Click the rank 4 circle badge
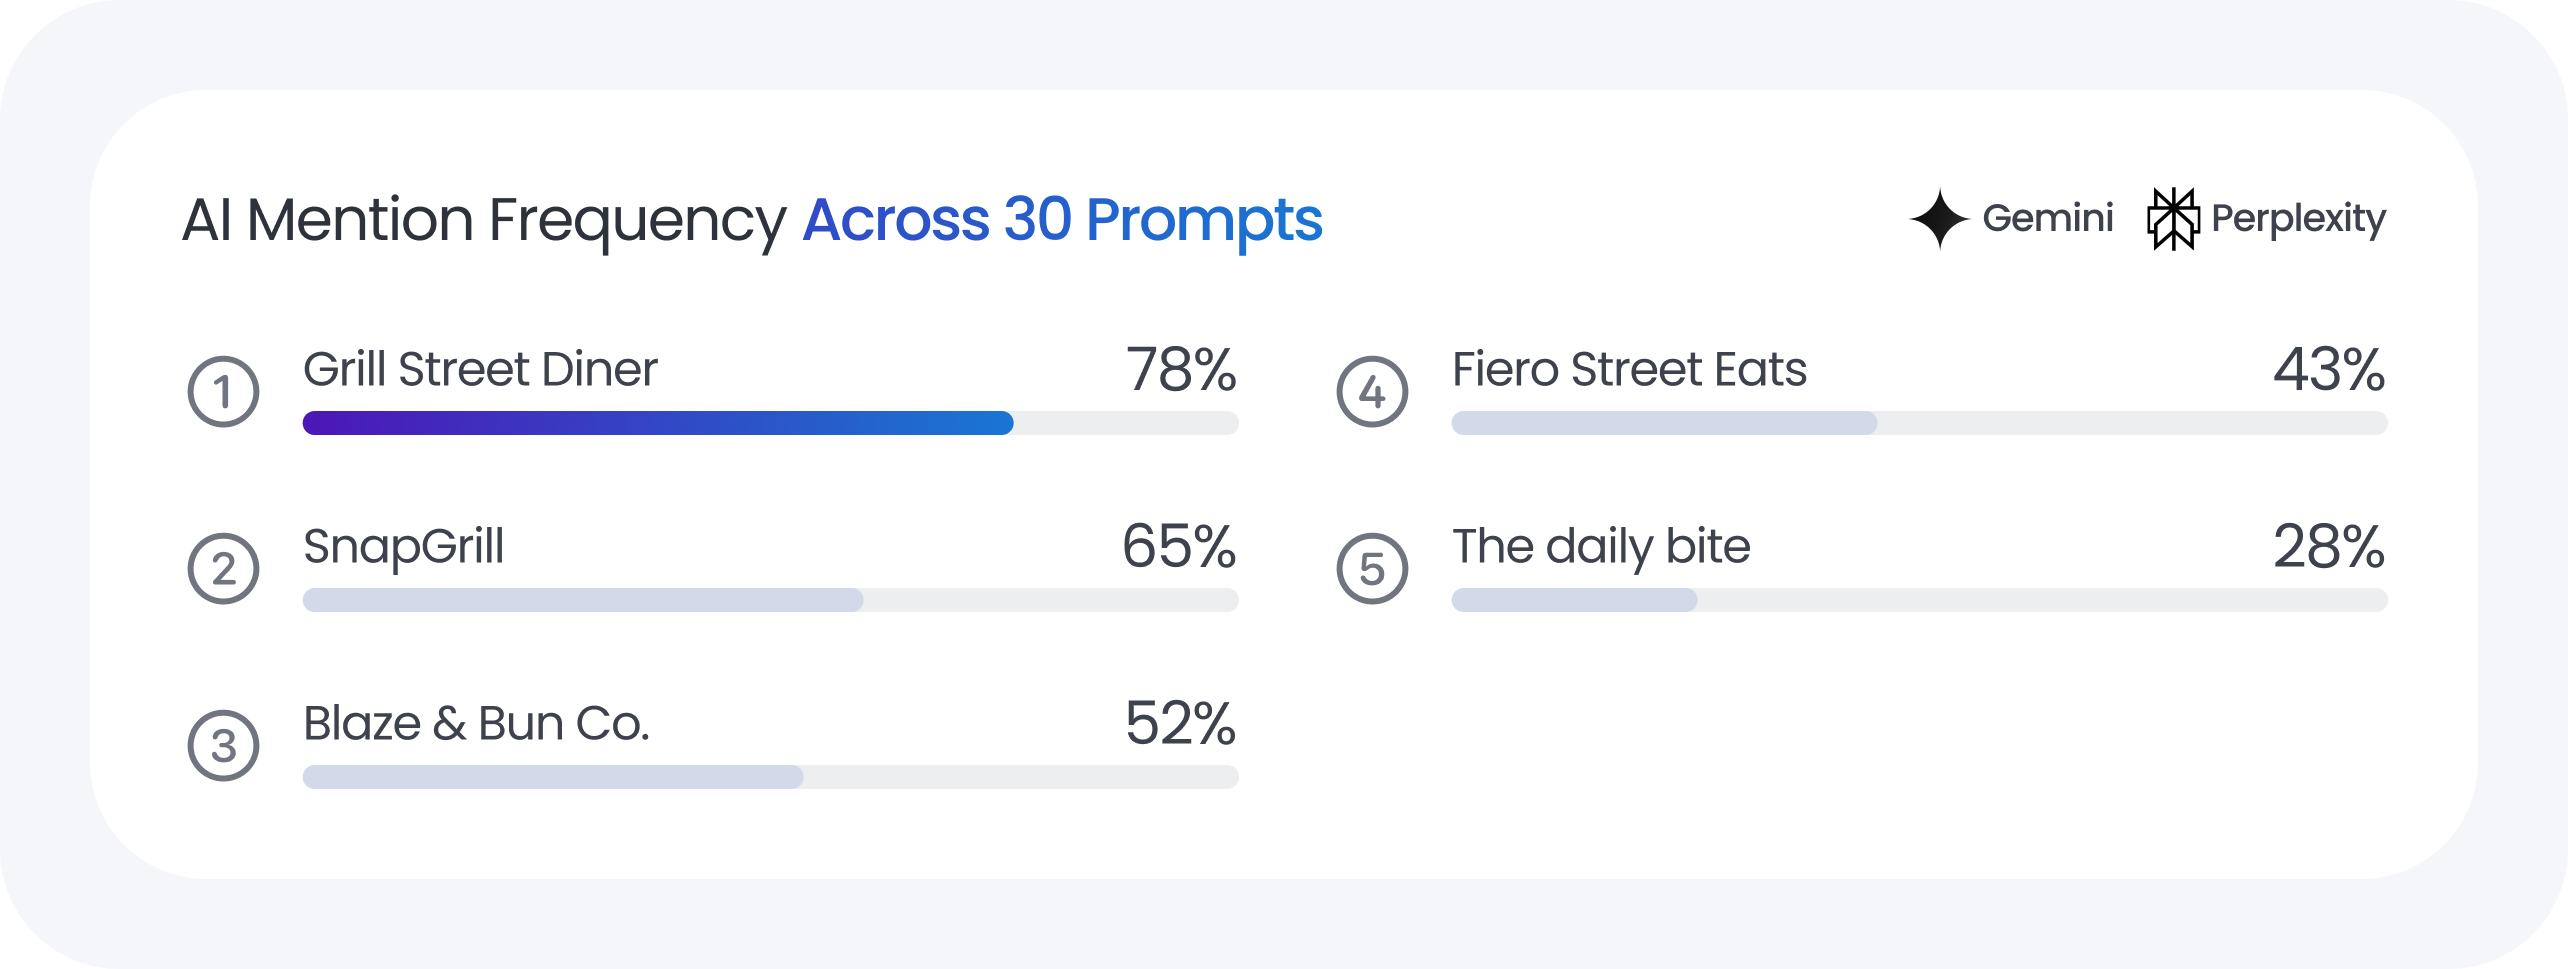2568x969 pixels. tap(1372, 392)
